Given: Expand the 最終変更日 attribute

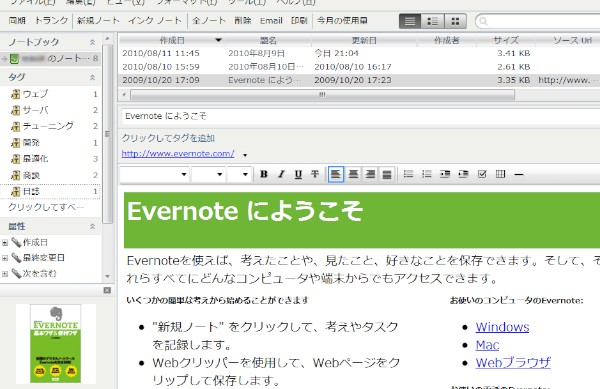Looking at the screenshot, I should [5, 258].
